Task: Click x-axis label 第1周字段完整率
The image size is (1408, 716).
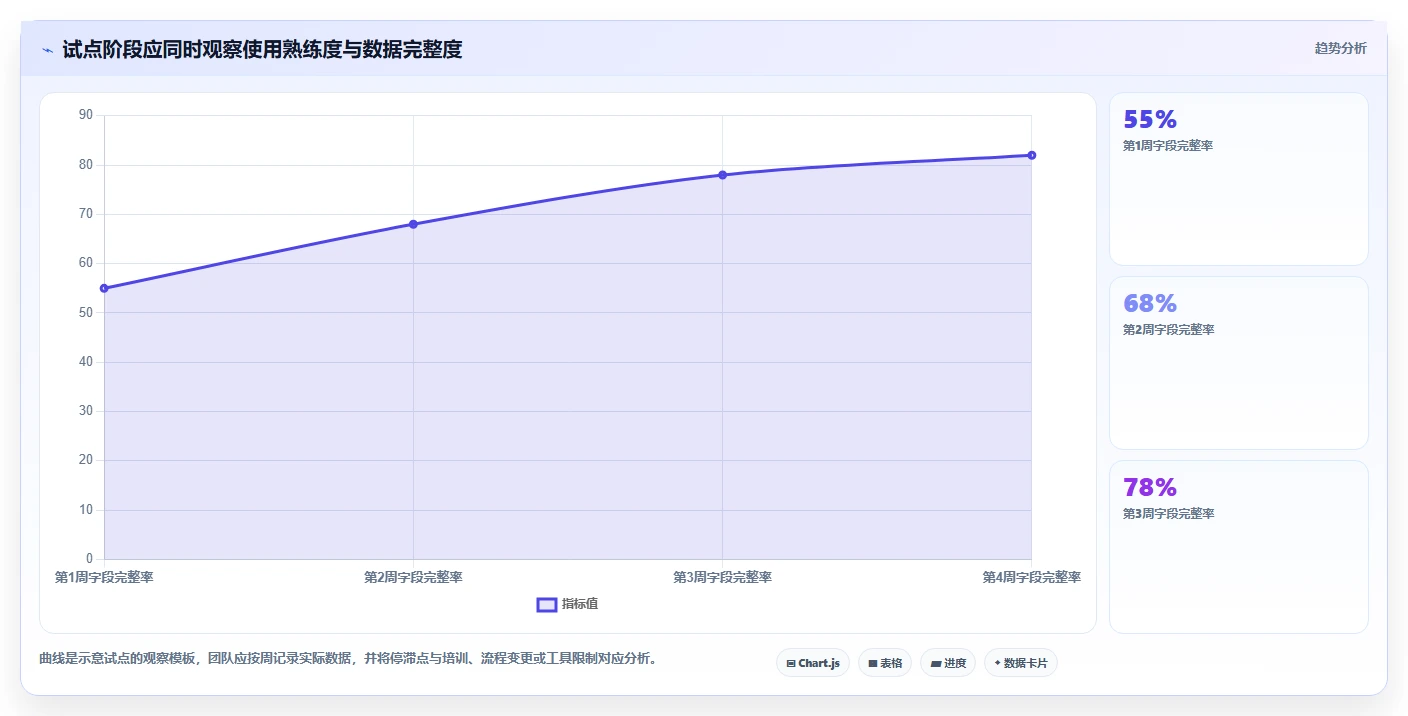Action: coord(104,577)
